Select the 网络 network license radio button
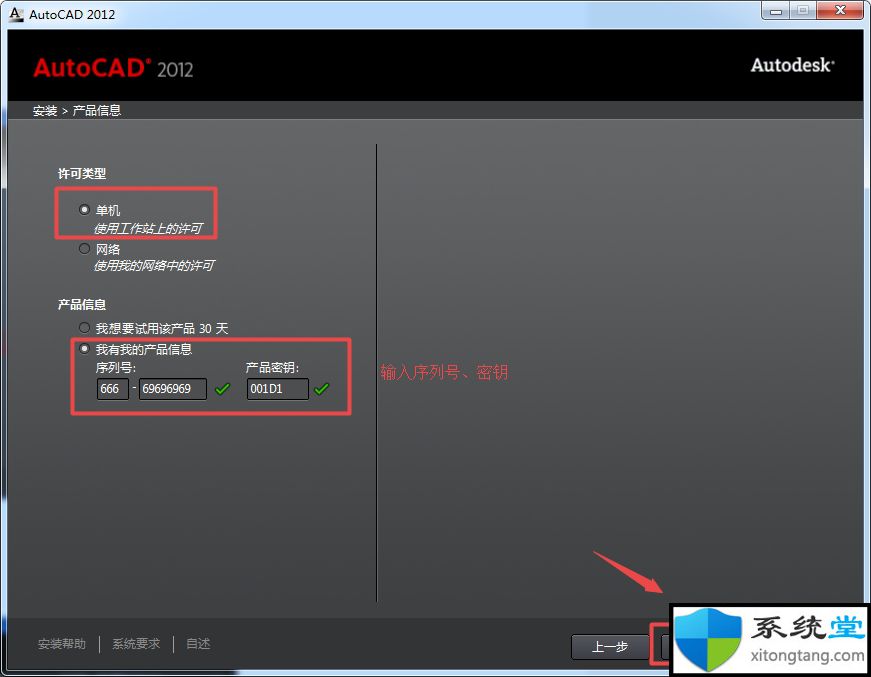871x677 pixels. pos(84,249)
